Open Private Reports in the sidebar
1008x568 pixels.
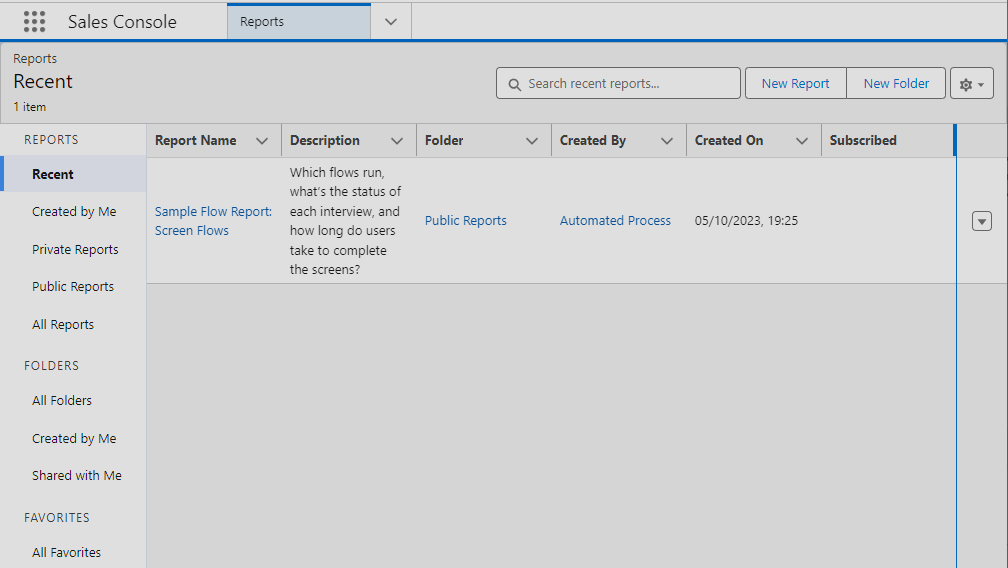click(x=75, y=249)
